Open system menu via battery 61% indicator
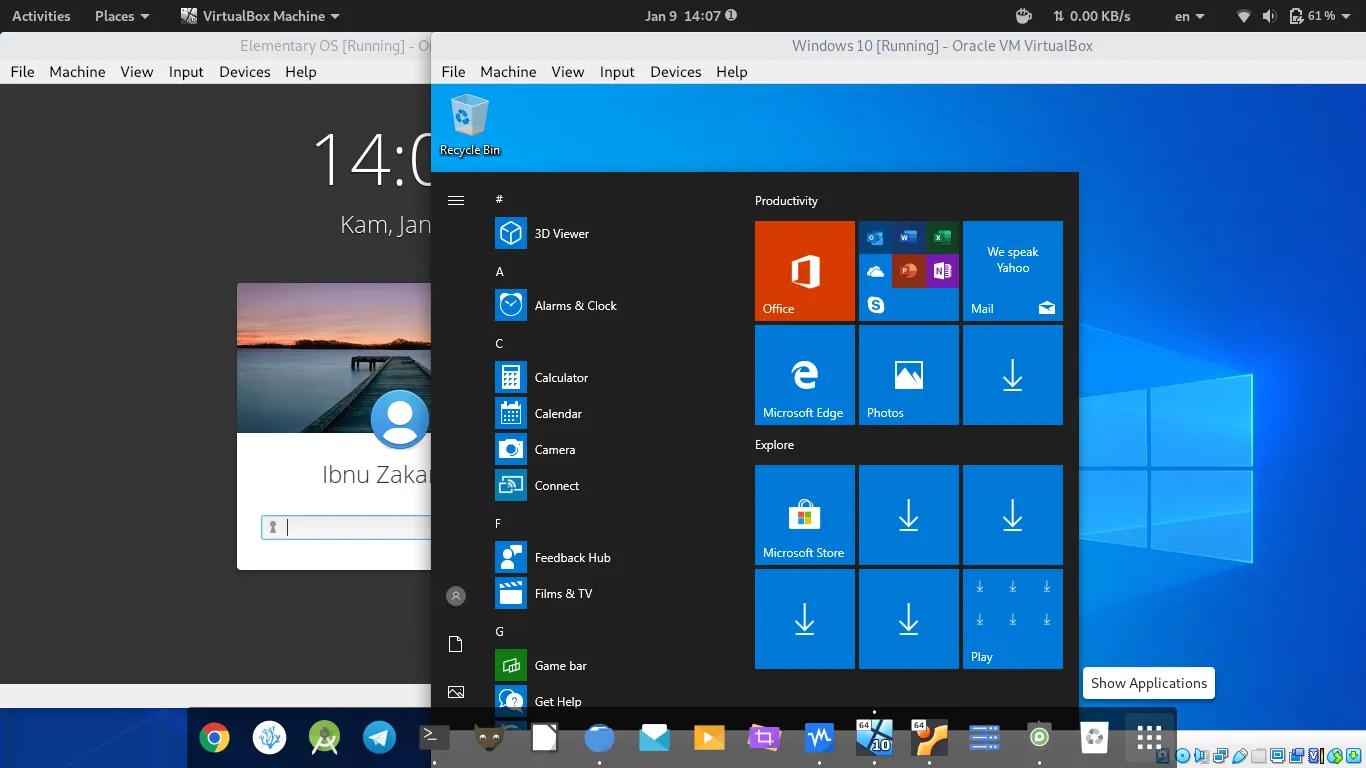This screenshot has height=768, width=1366. click(1320, 16)
